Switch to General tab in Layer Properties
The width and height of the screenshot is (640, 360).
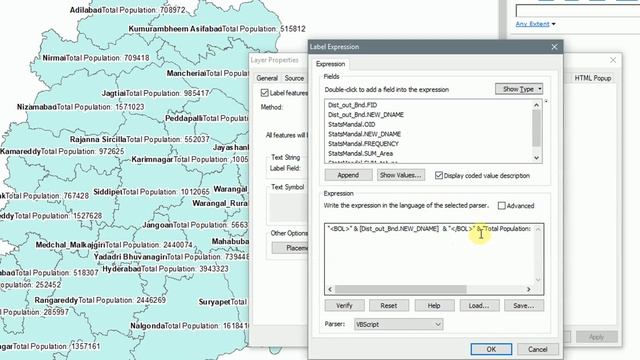(267, 78)
